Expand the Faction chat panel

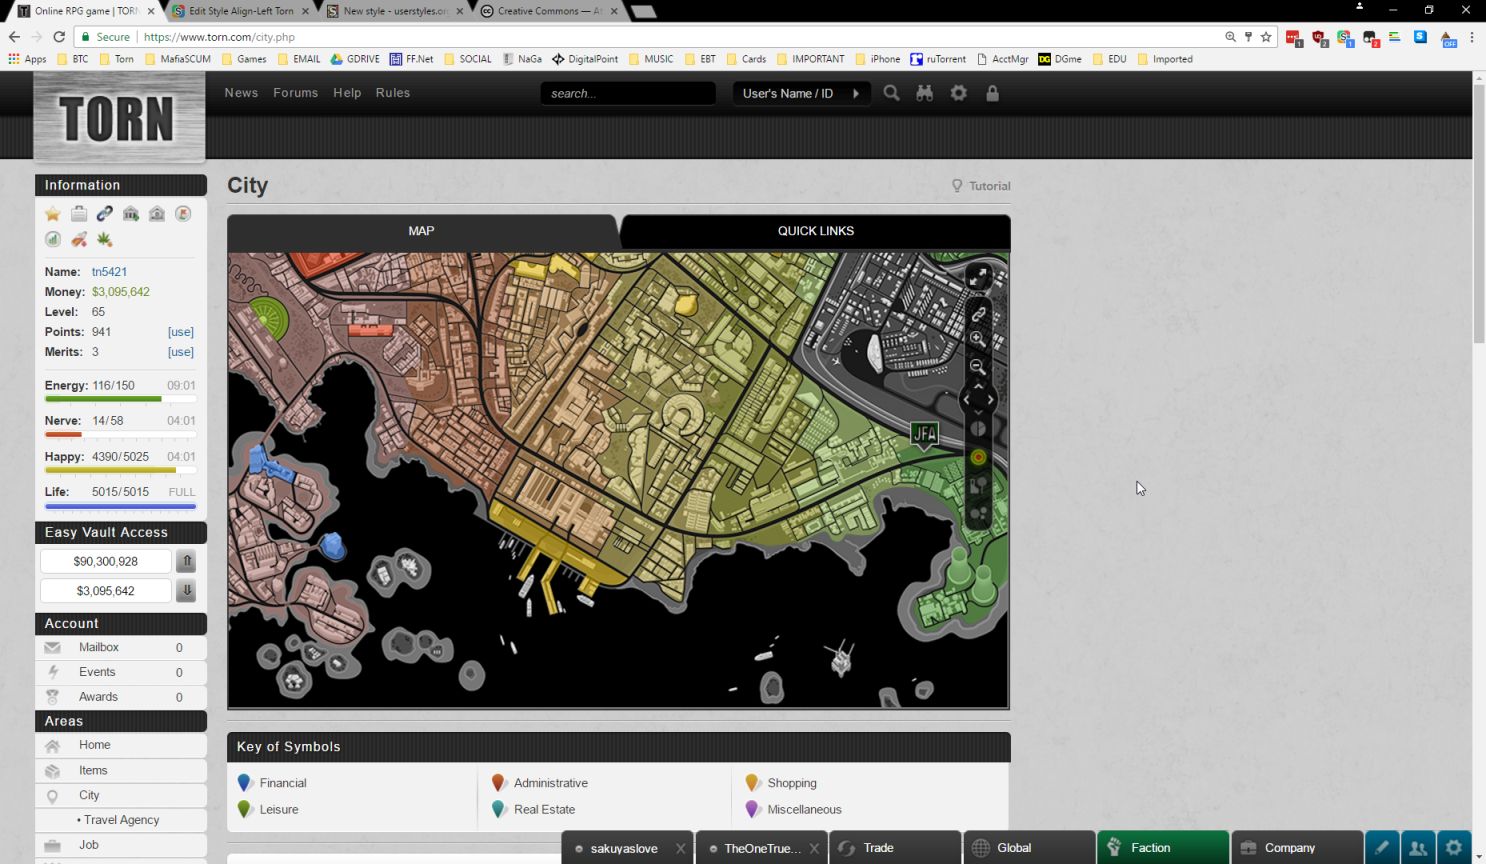[x=1162, y=847]
